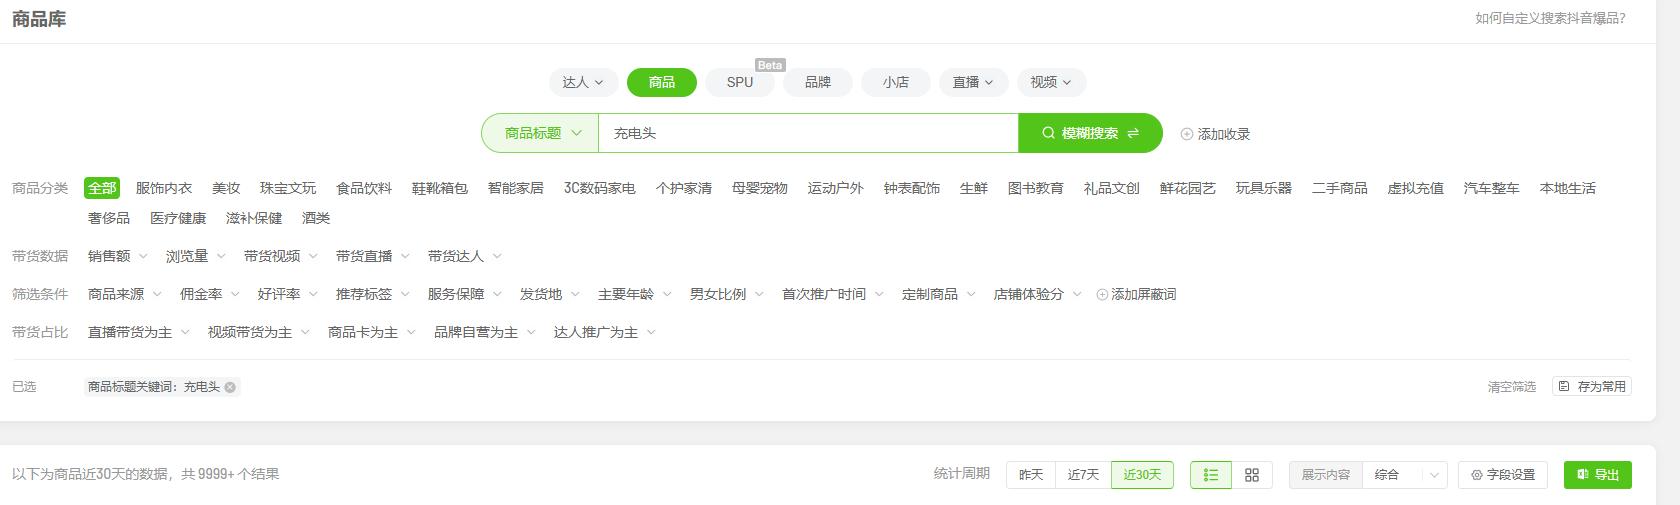Expand the 达人推广为主 filter dropdown
Image resolution: width=1680 pixels, height=505 pixels.
point(604,332)
